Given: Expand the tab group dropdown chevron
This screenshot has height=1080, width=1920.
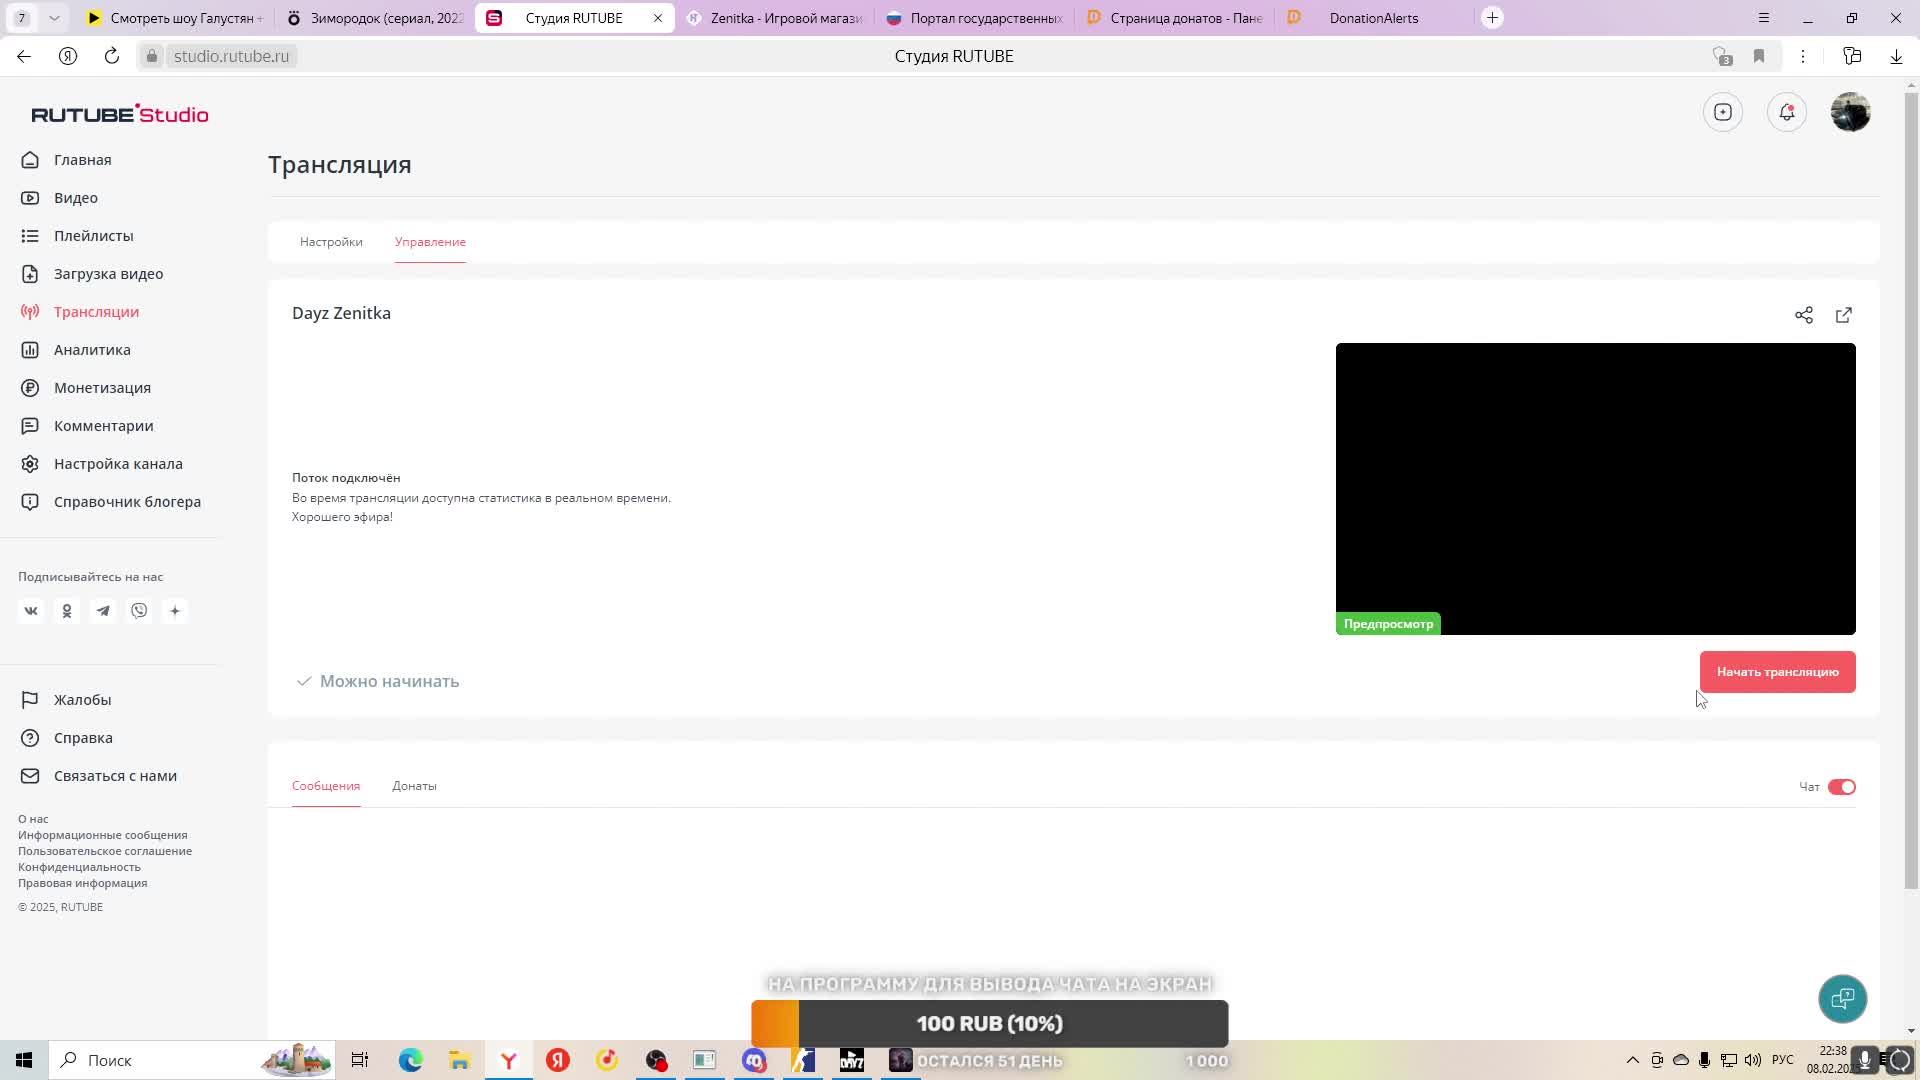Looking at the screenshot, I should click(x=54, y=18).
